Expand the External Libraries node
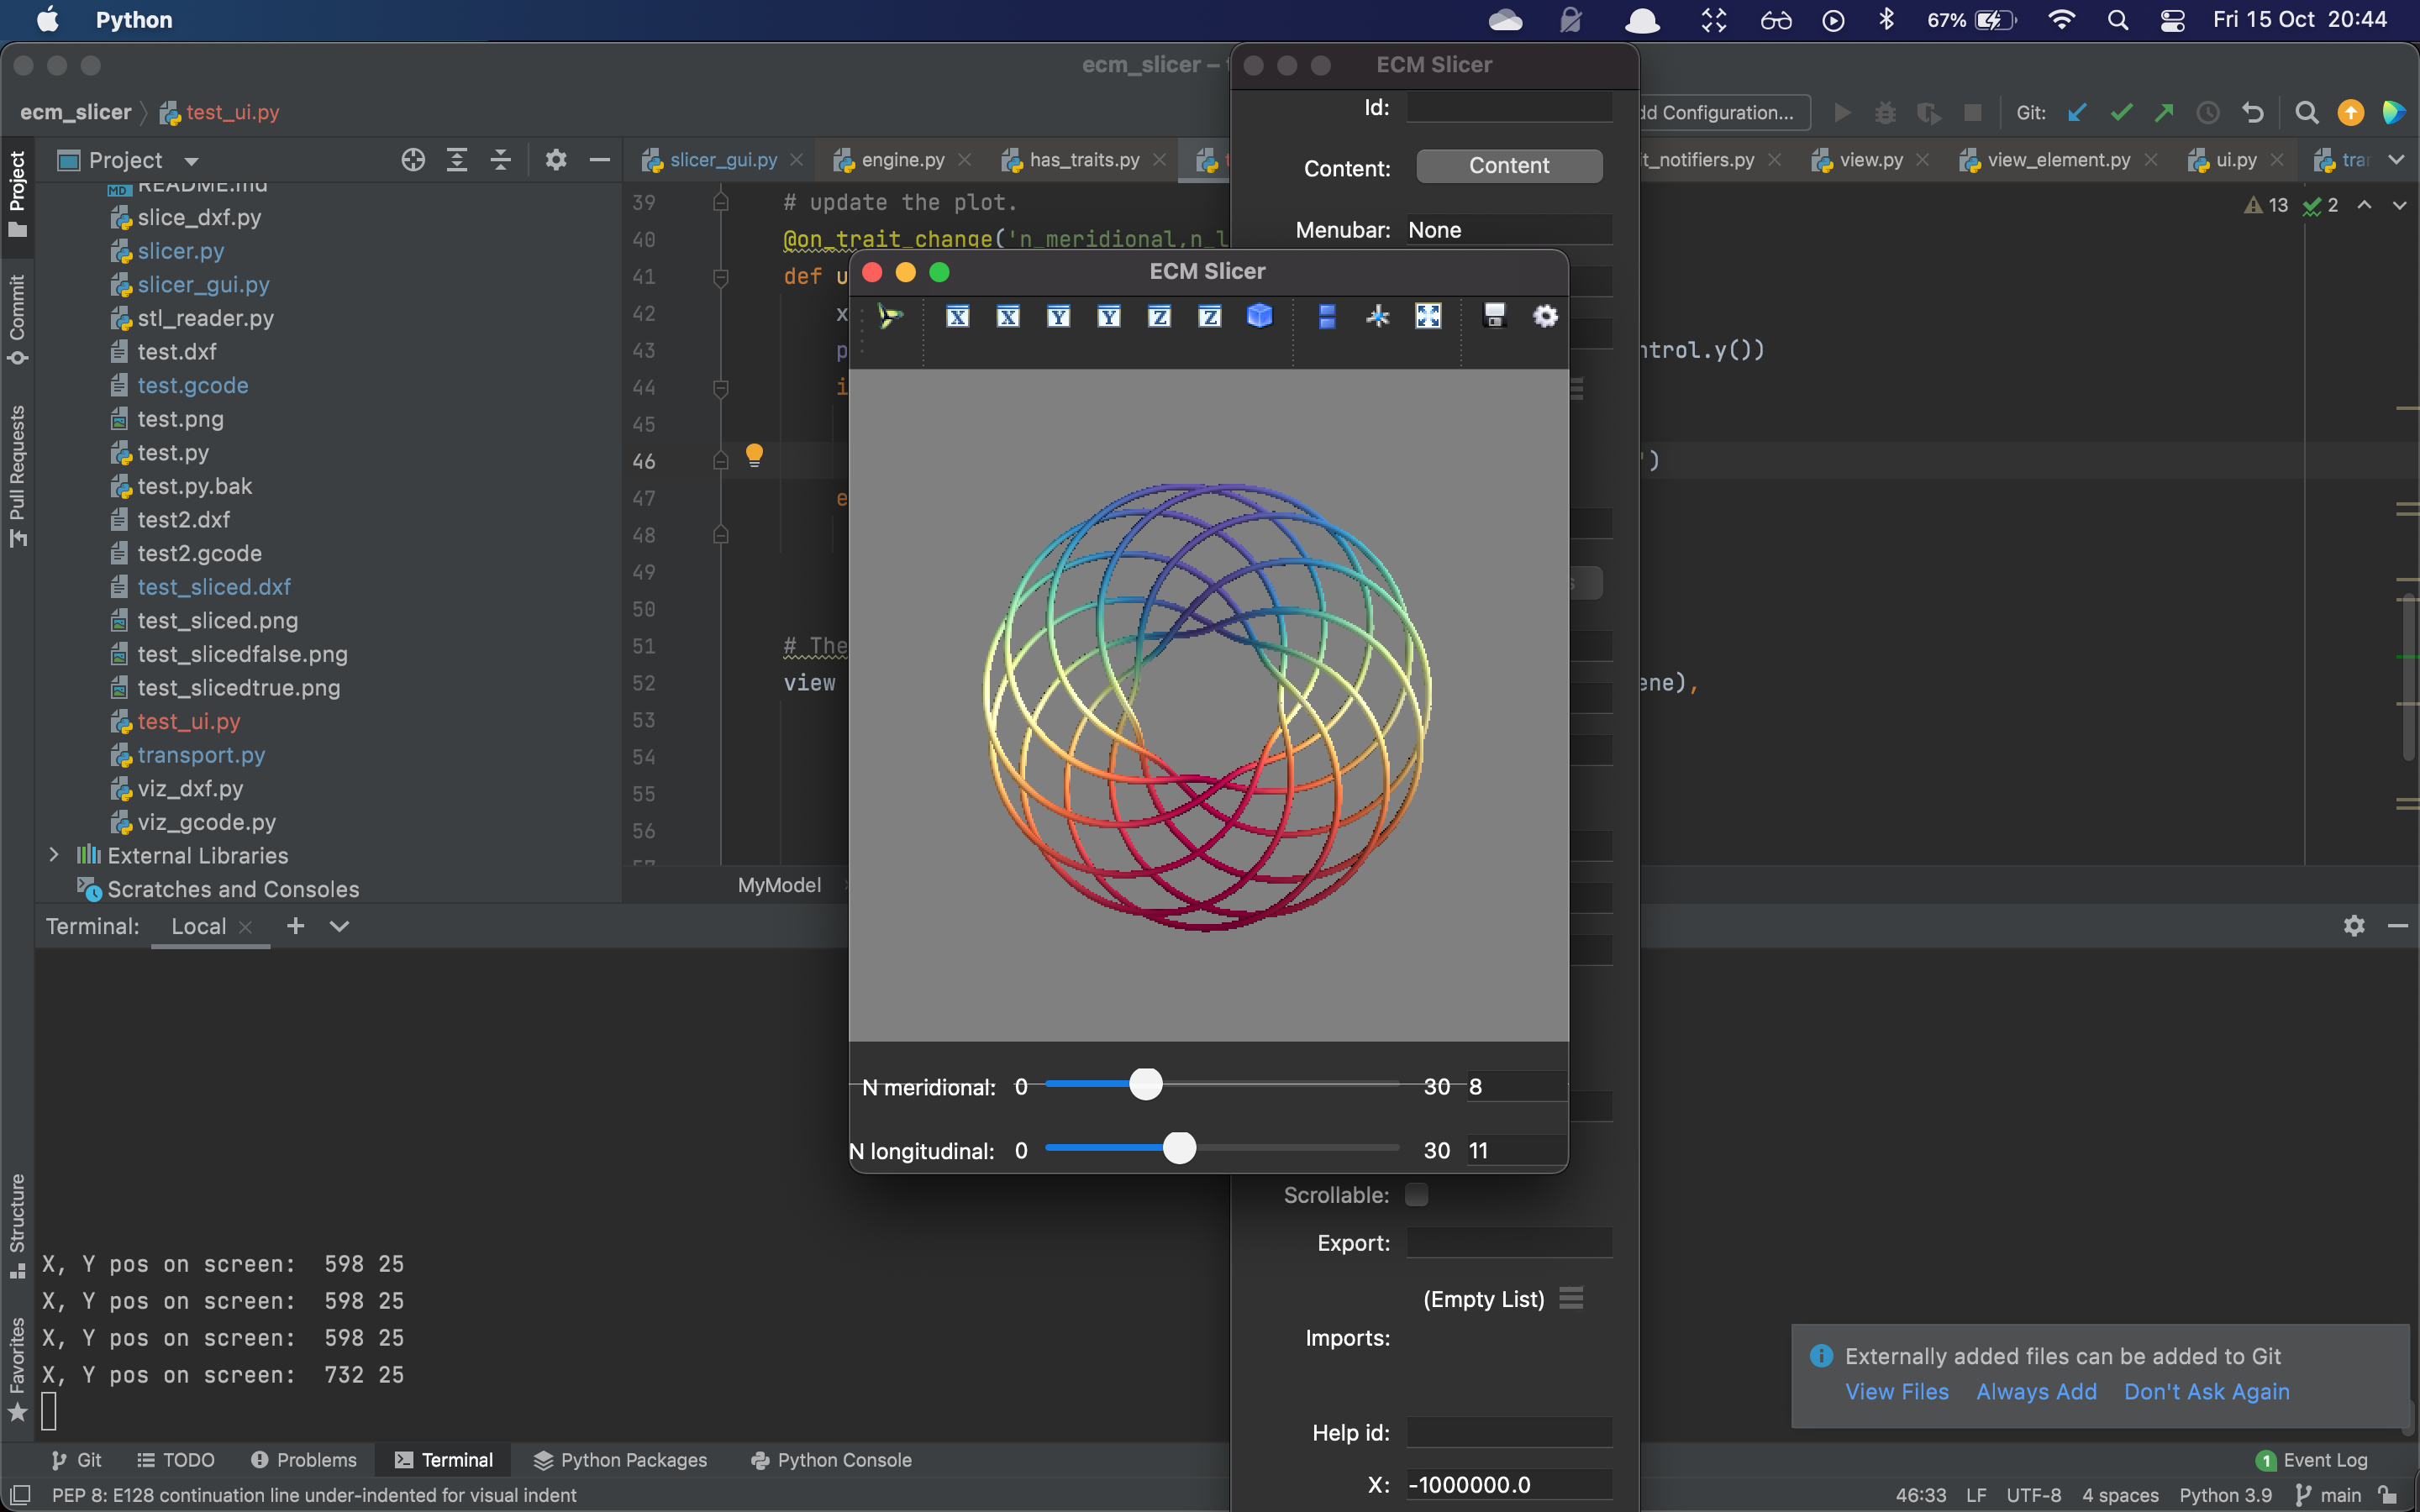The height and width of the screenshot is (1512, 2420). tap(53, 855)
